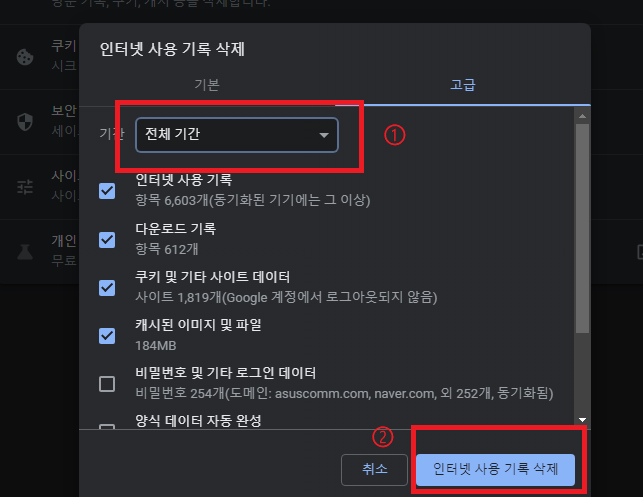The height and width of the screenshot is (497, 643).
Task: Click the blue 인터넷 사용 기록 삭제 button
Action: (x=495, y=470)
